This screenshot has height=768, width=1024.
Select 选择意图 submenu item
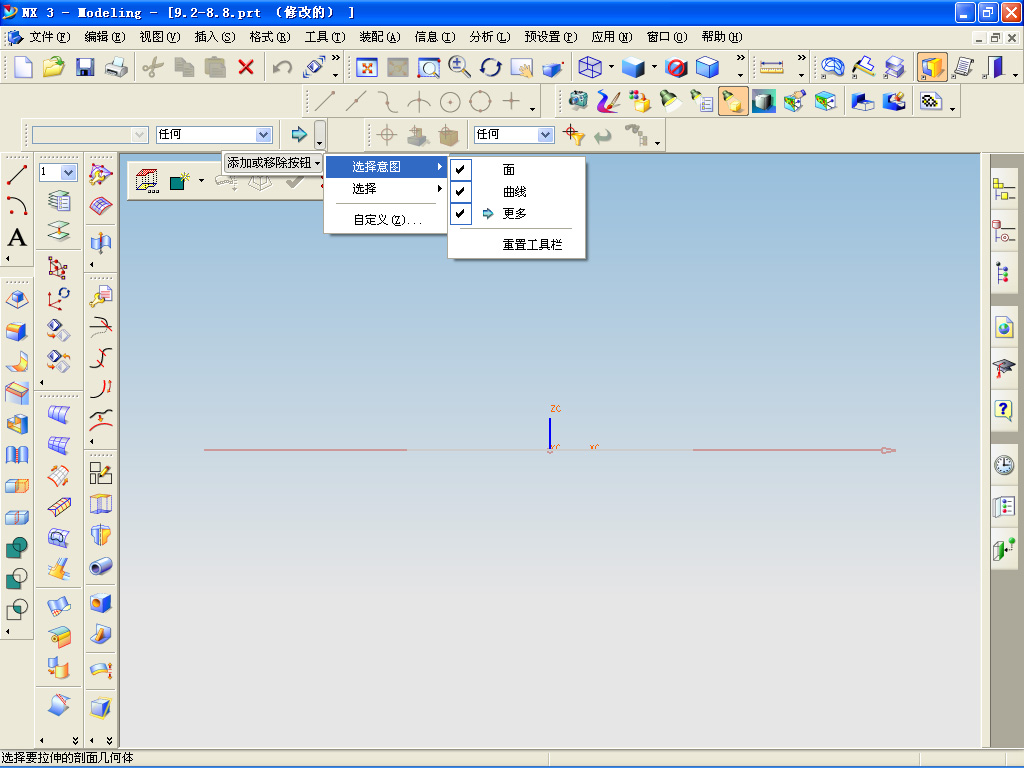386,167
